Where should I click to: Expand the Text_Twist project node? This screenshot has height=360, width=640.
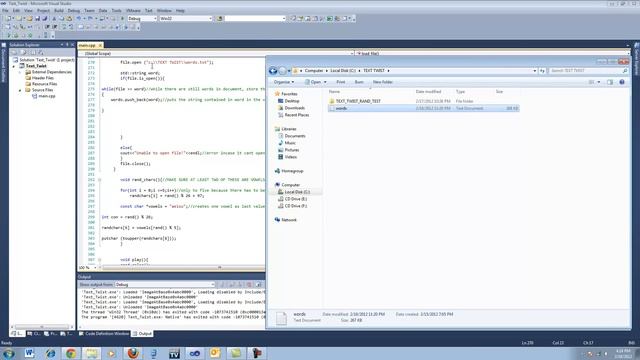coord(14,66)
